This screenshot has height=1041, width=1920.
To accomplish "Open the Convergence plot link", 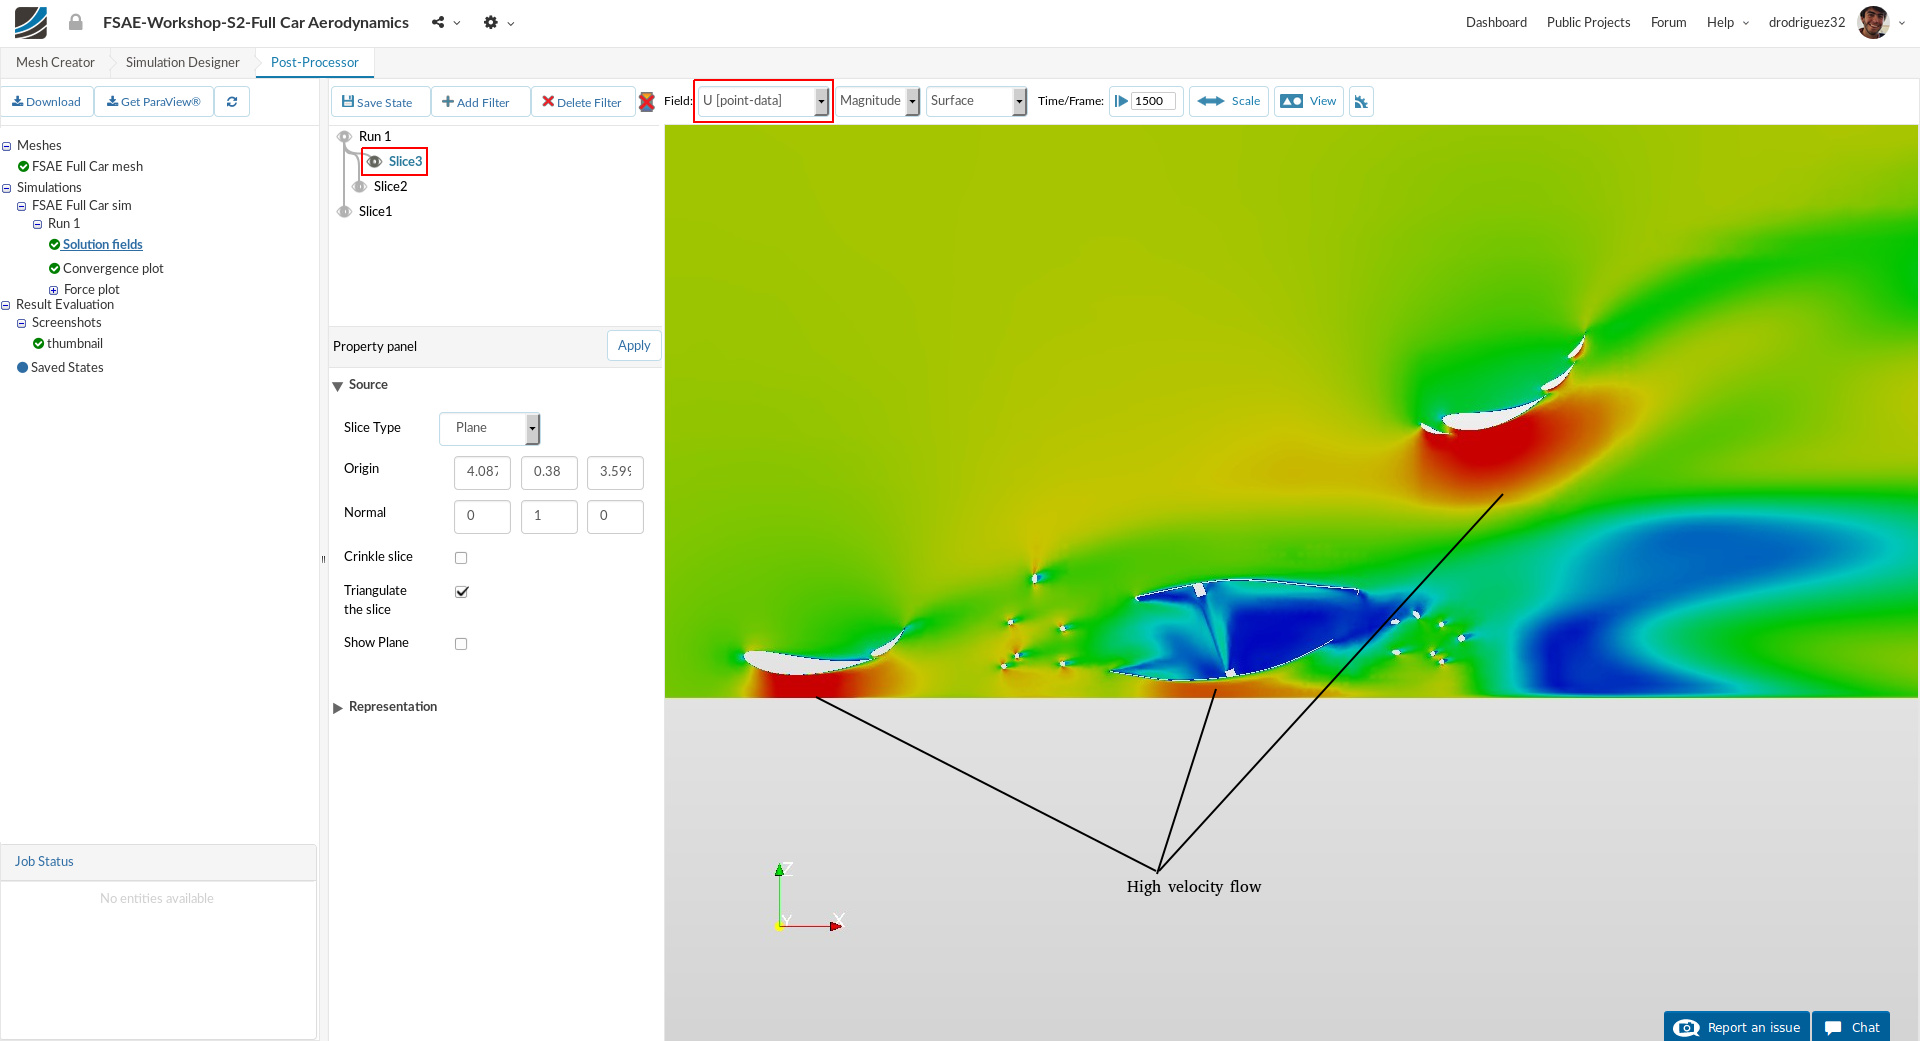I will pyautogui.click(x=113, y=268).
